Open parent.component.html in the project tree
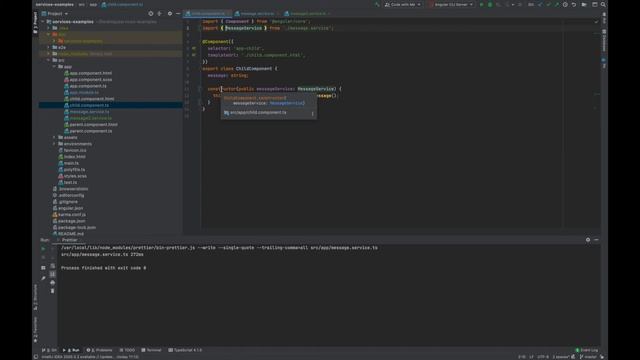The height and width of the screenshot is (360, 640). [93, 124]
